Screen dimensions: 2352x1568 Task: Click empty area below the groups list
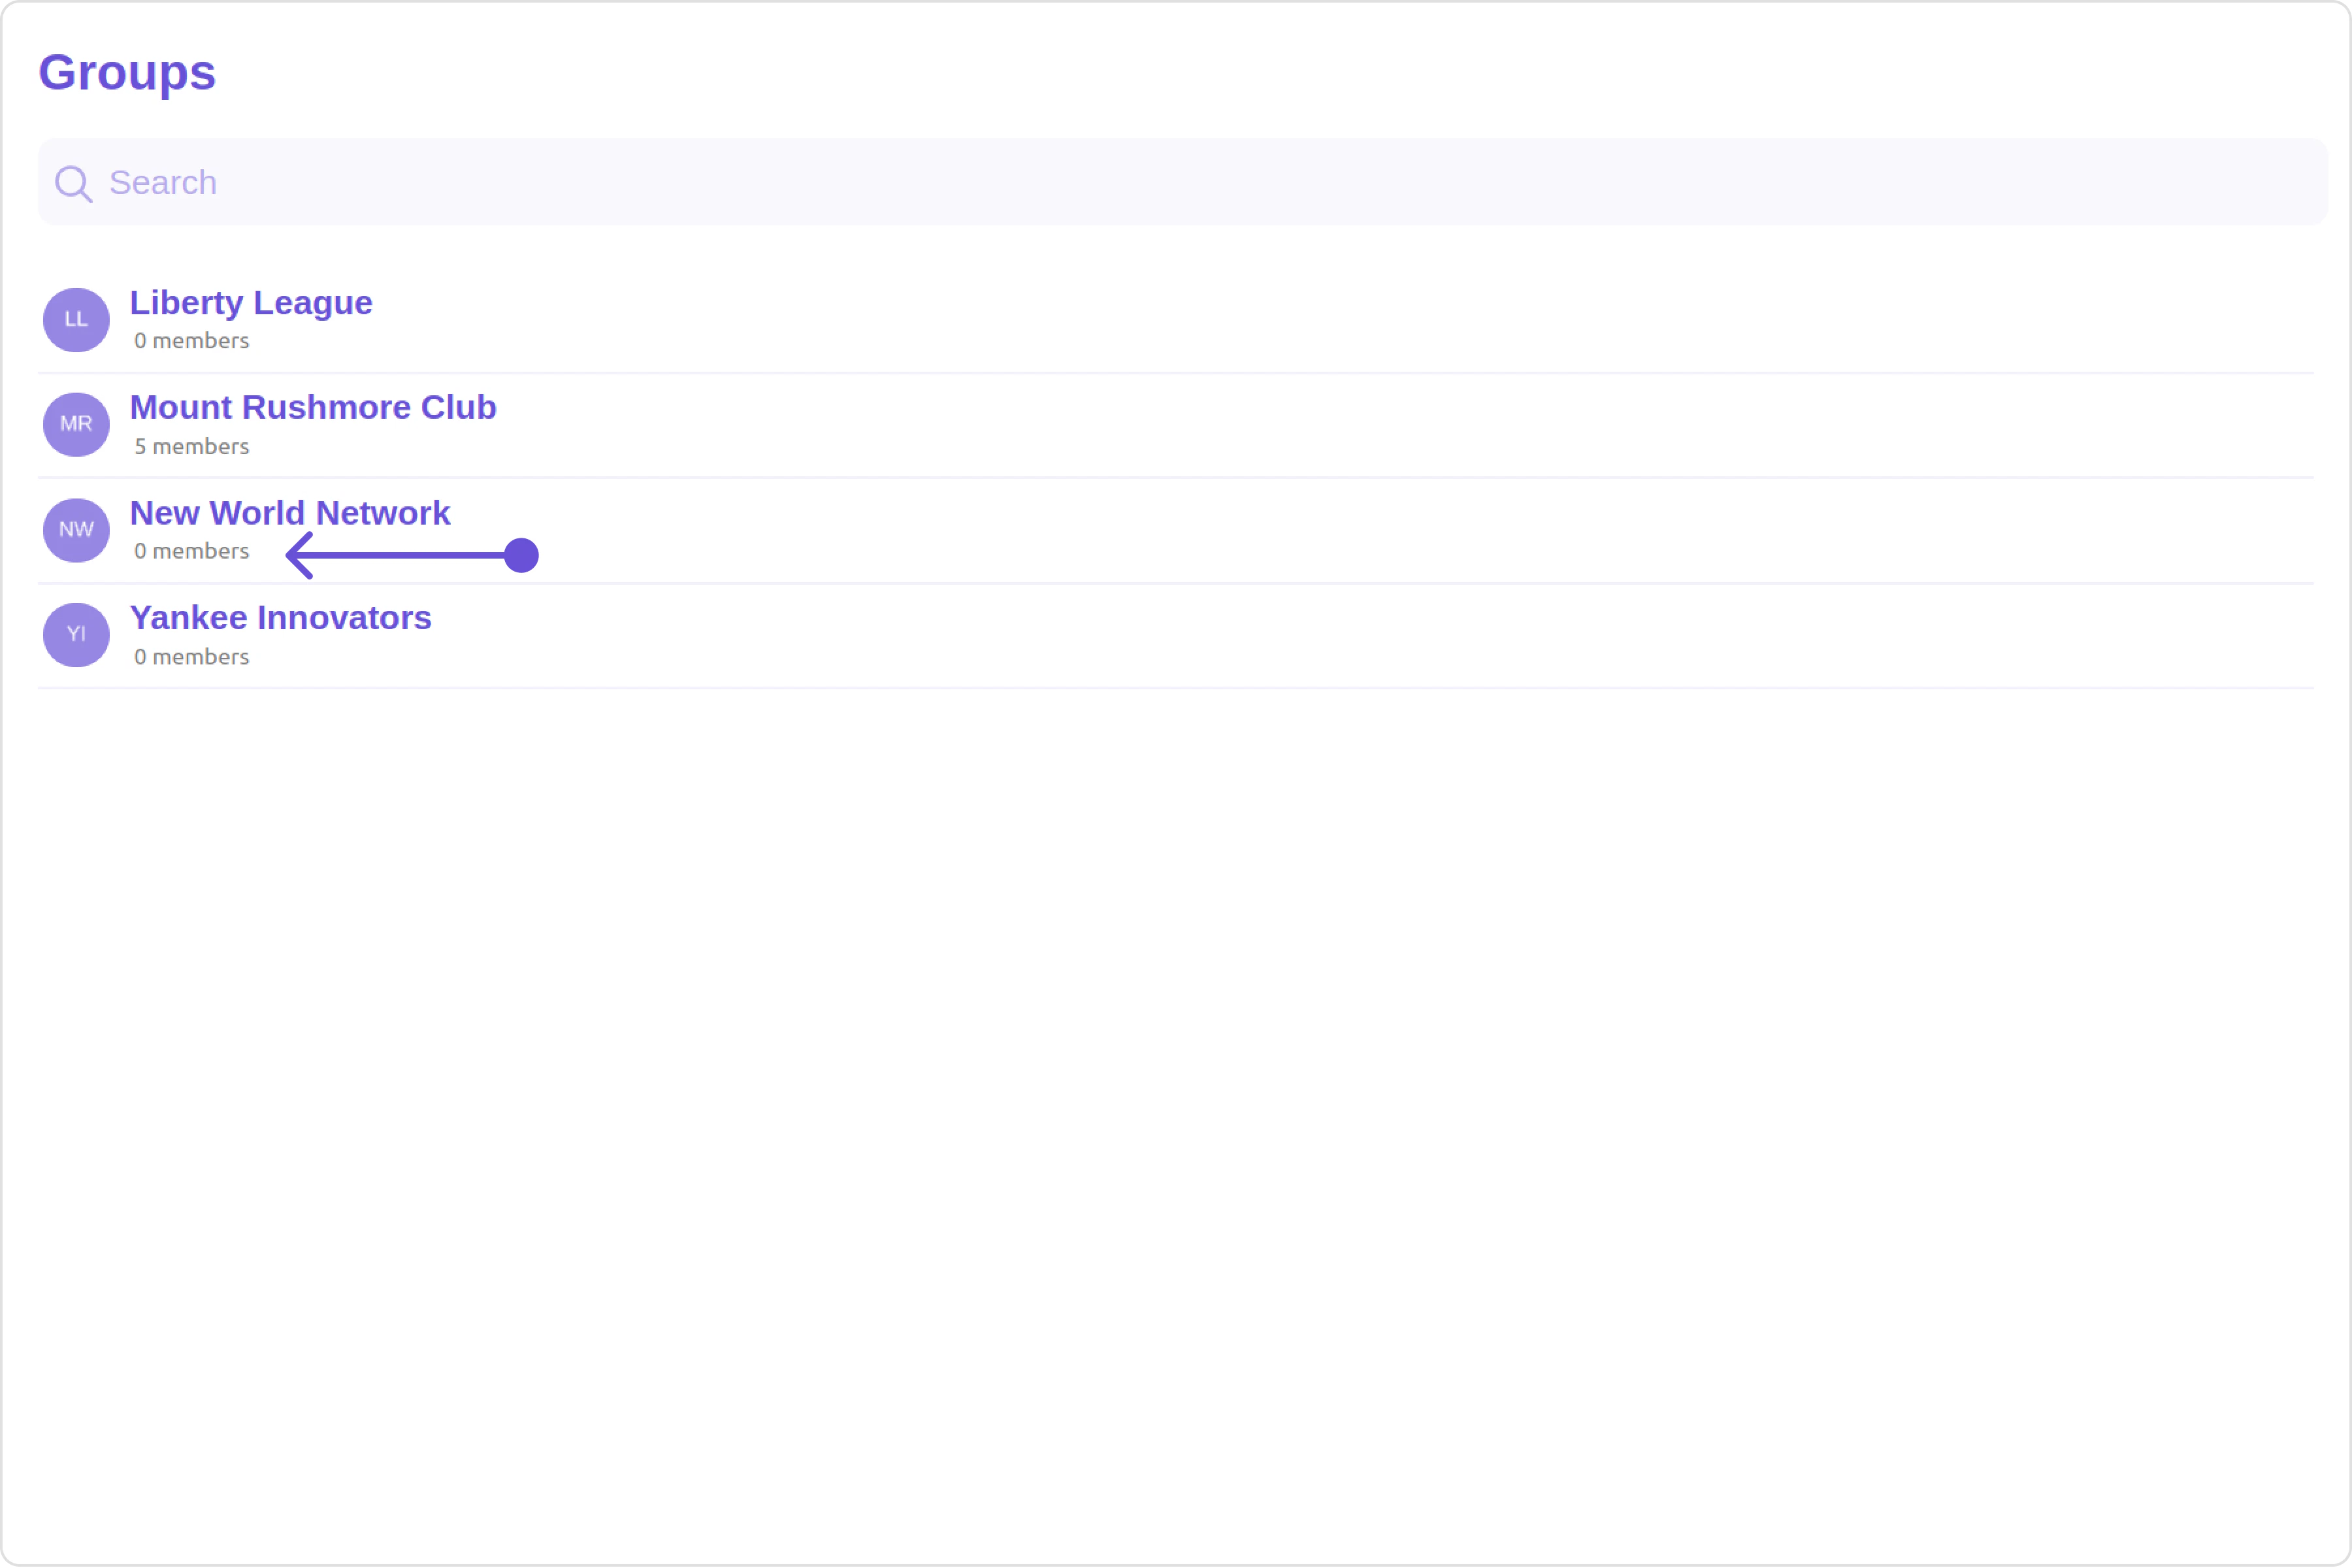pos(1176,1100)
